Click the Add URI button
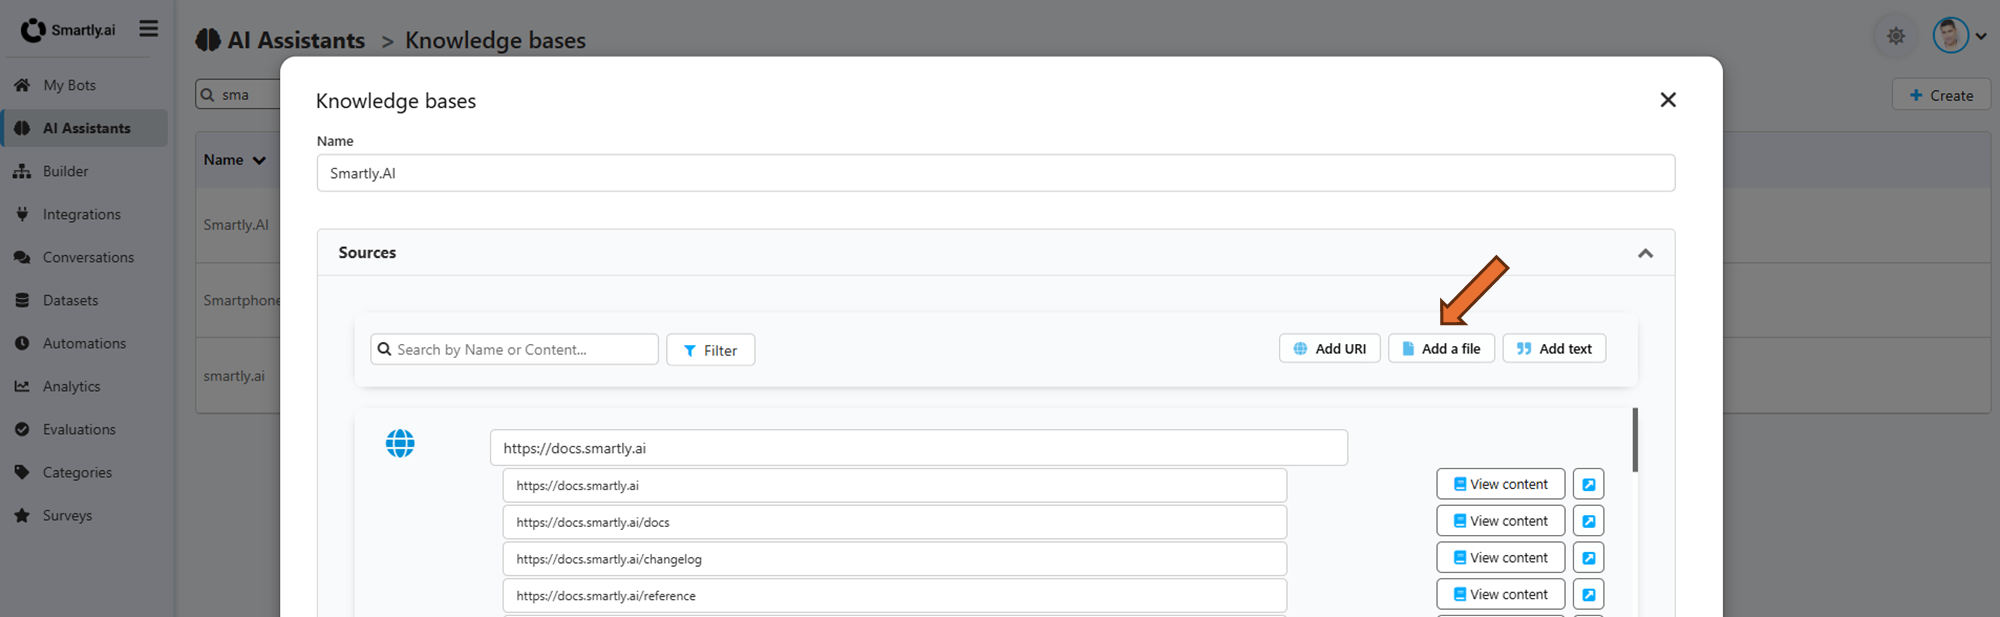This screenshot has height=617, width=2000. click(x=1329, y=348)
